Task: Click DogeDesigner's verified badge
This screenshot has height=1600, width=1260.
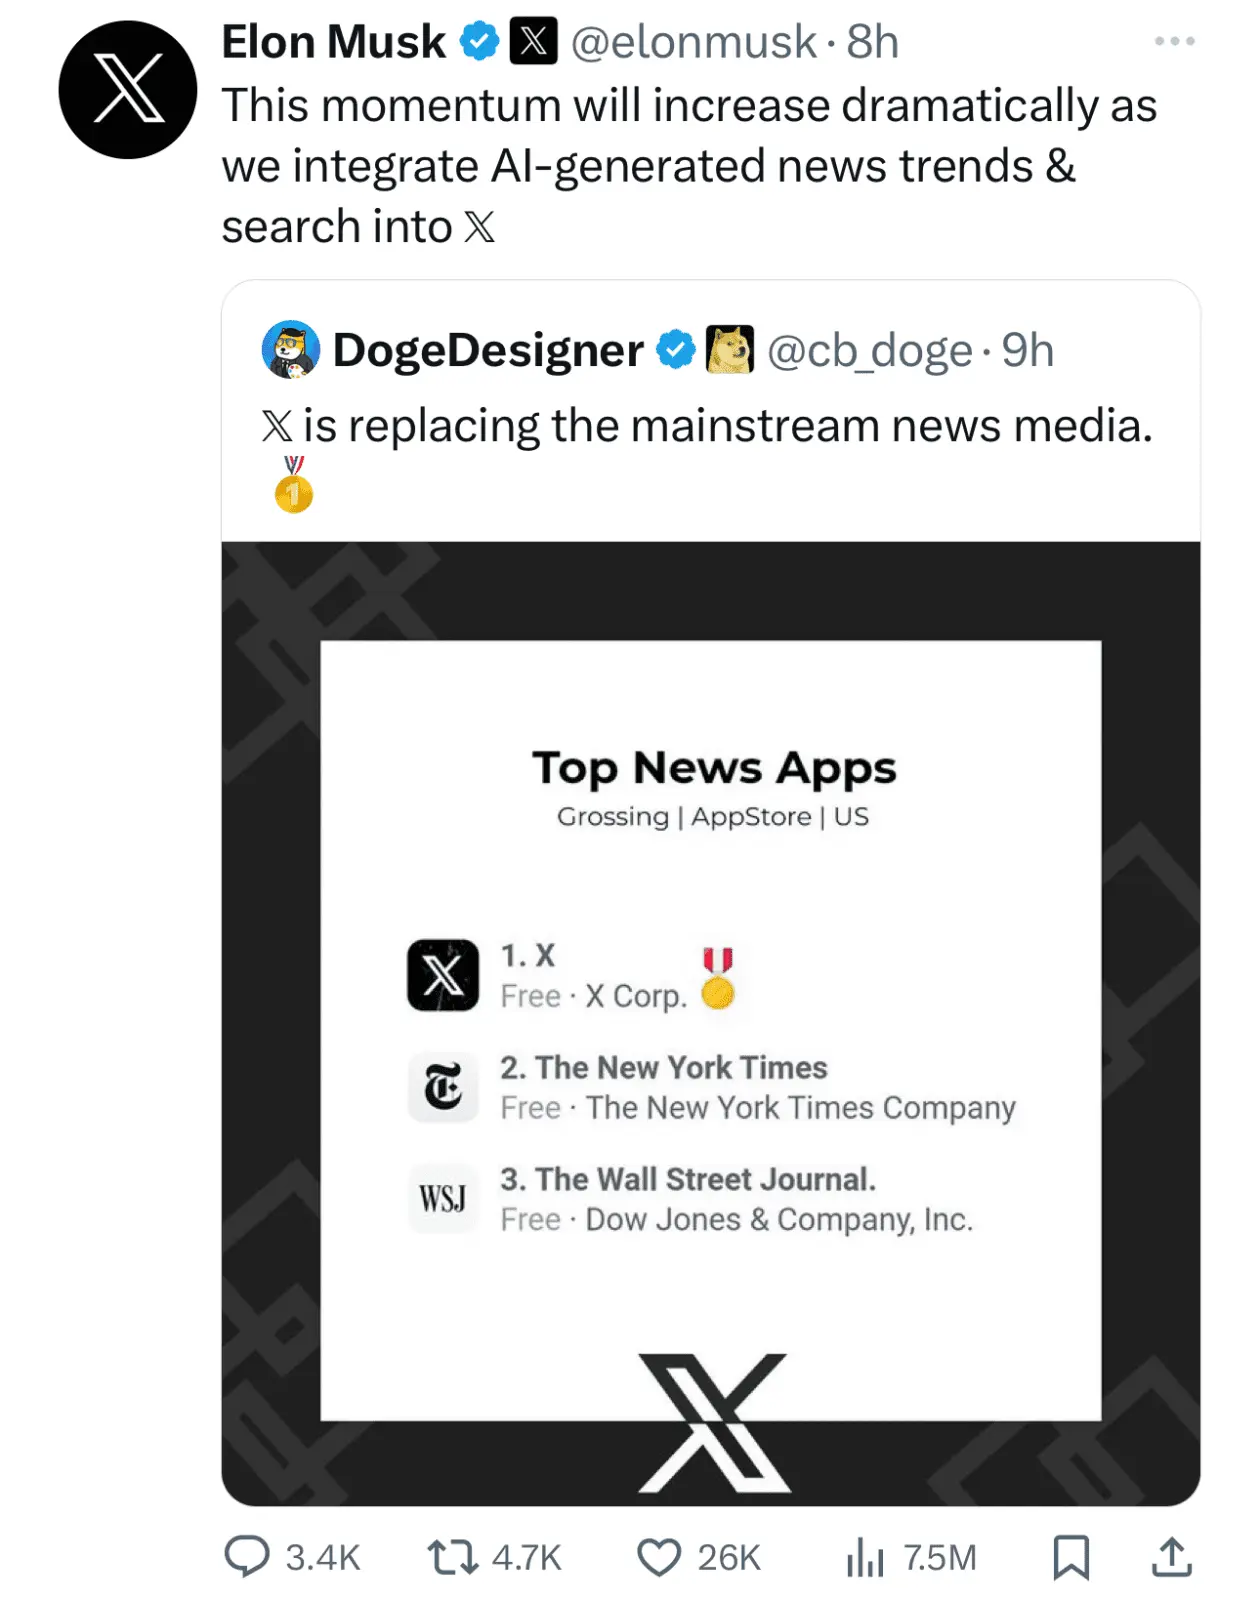Action: [676, 350]
